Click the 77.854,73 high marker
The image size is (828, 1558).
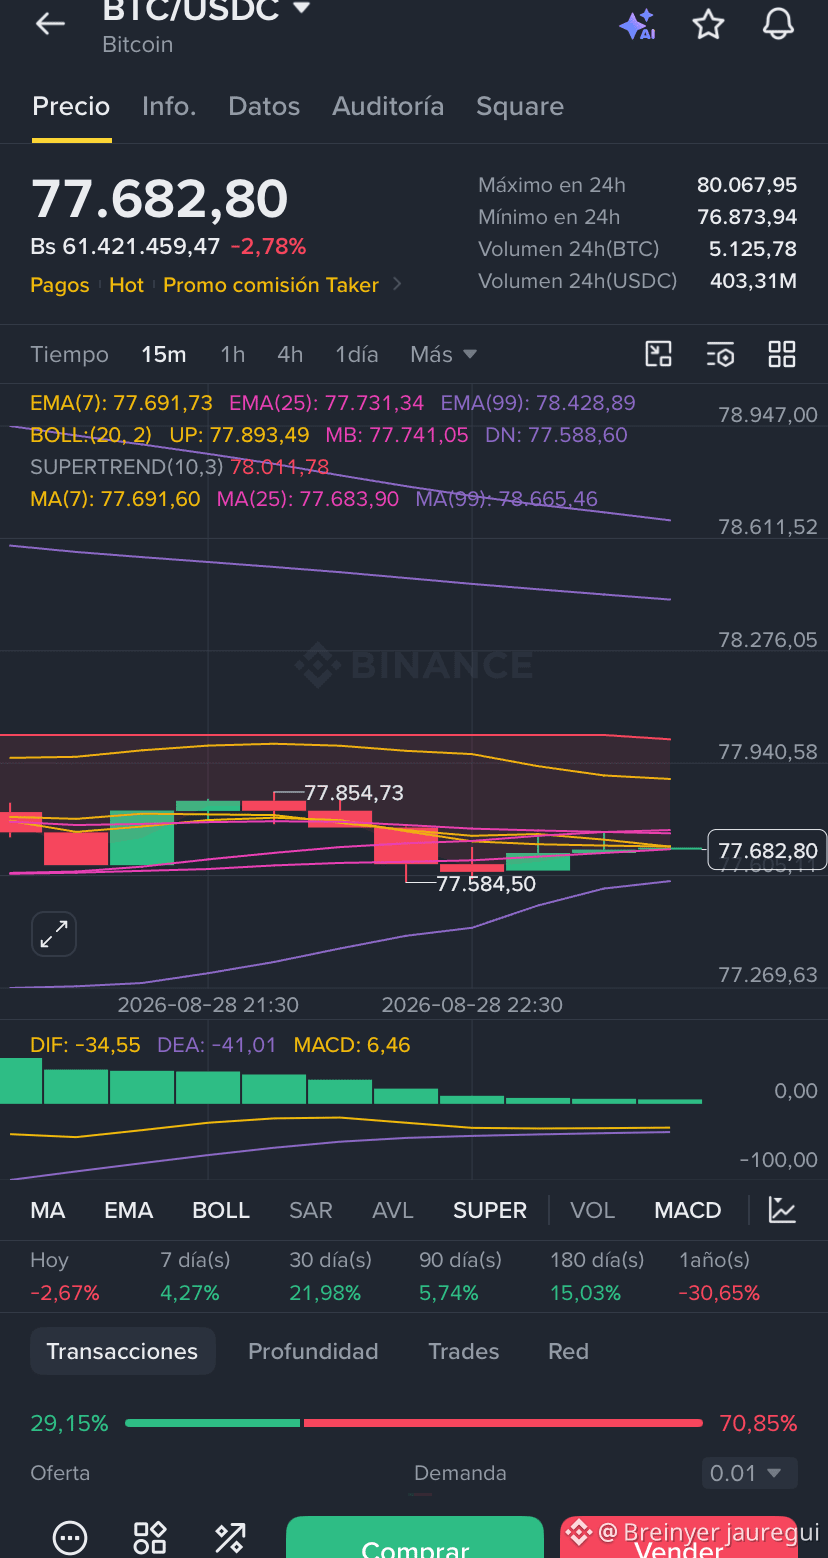click(x=354, y=793)
